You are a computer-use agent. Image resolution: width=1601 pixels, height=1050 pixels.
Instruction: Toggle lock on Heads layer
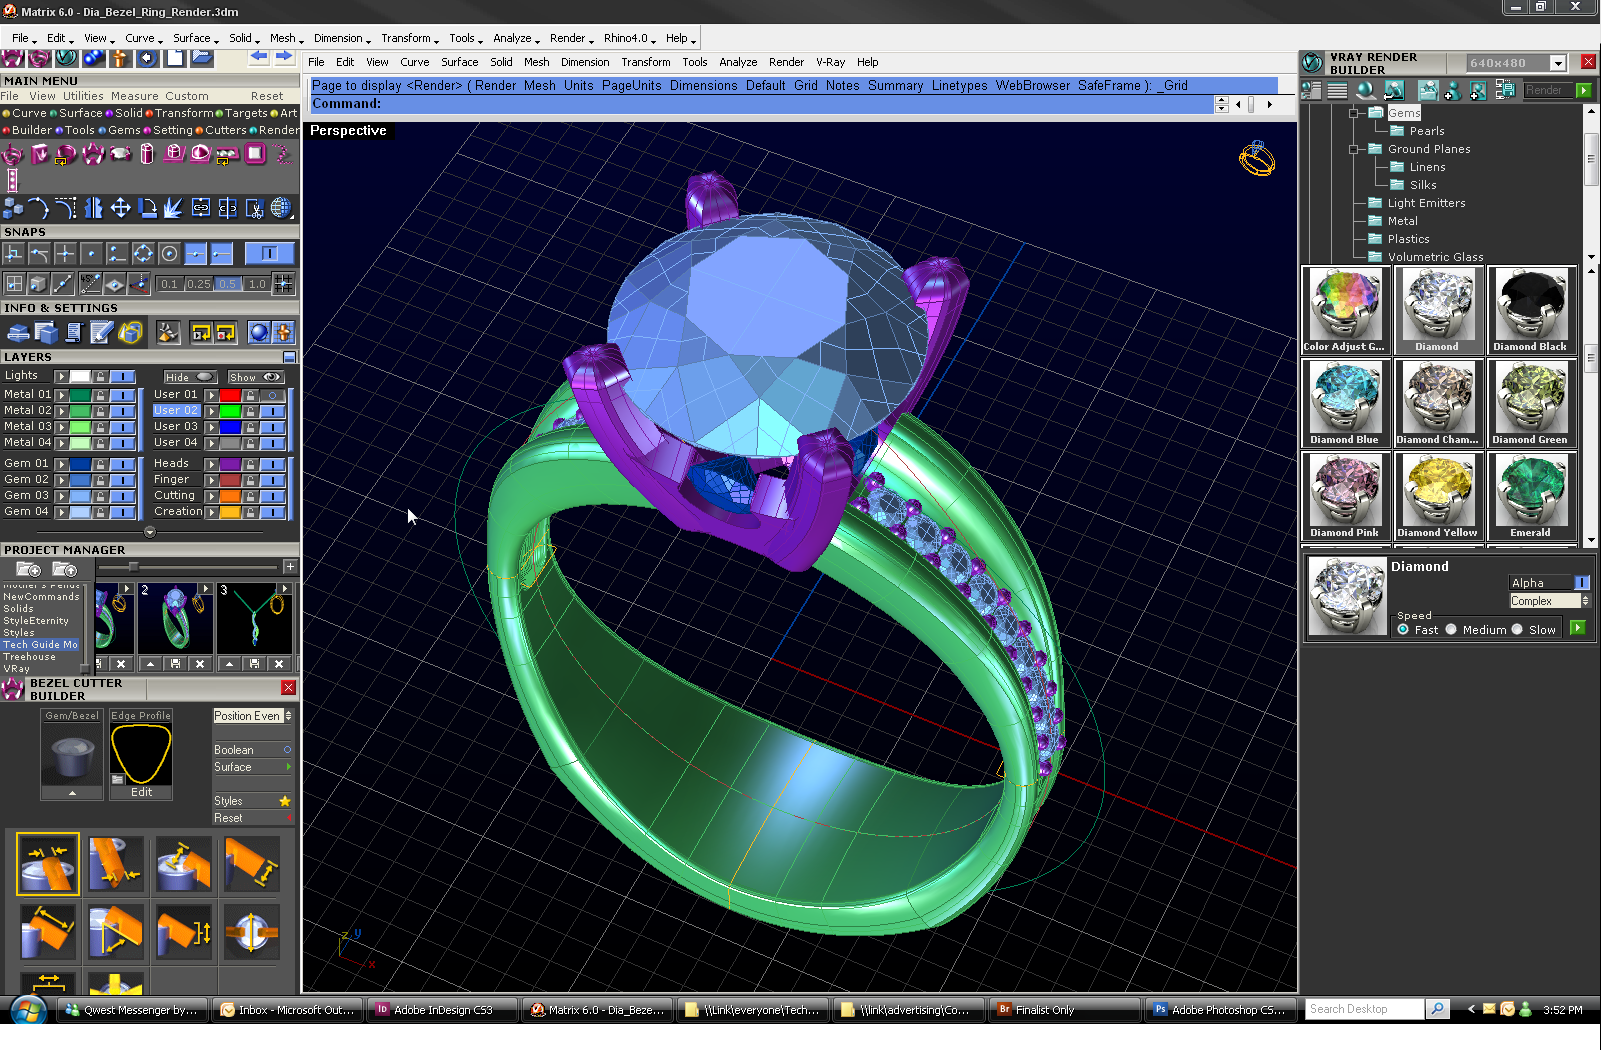pos(251,464)
